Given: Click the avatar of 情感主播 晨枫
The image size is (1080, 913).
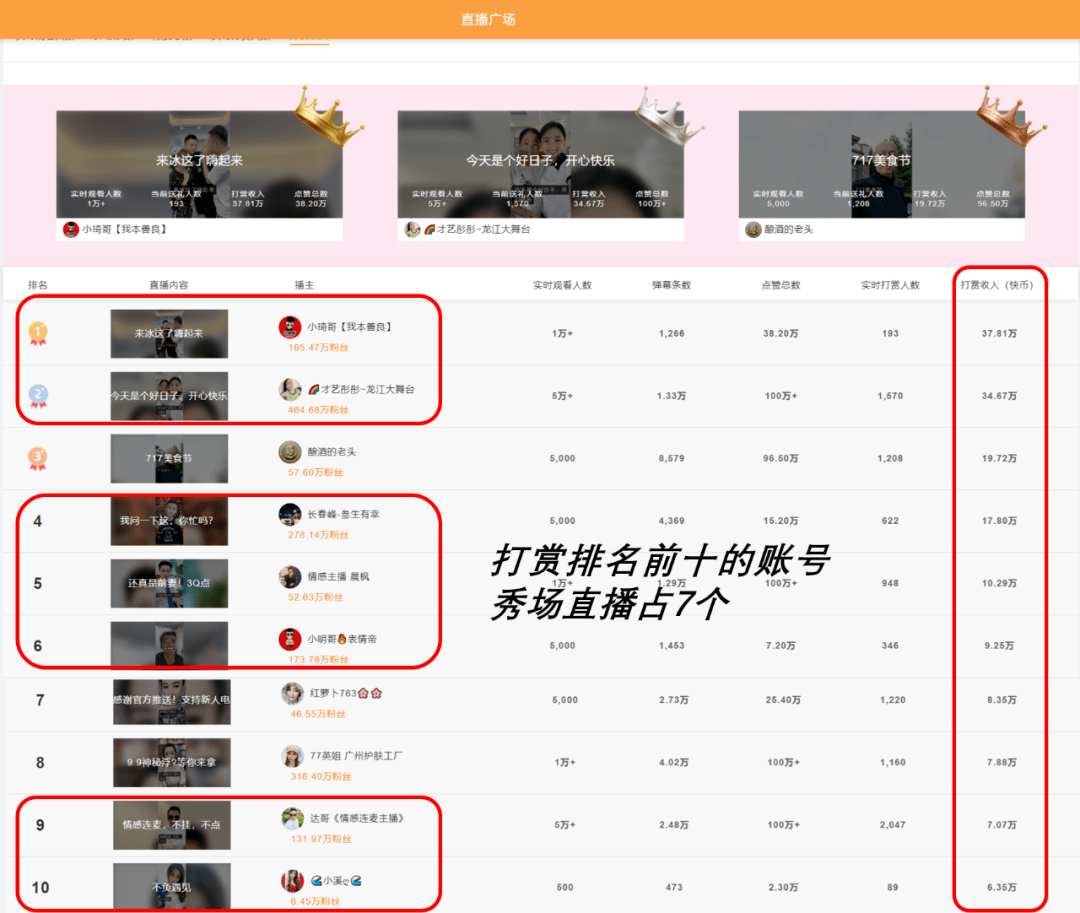Looking at the screenshot, I should (290, 576).
